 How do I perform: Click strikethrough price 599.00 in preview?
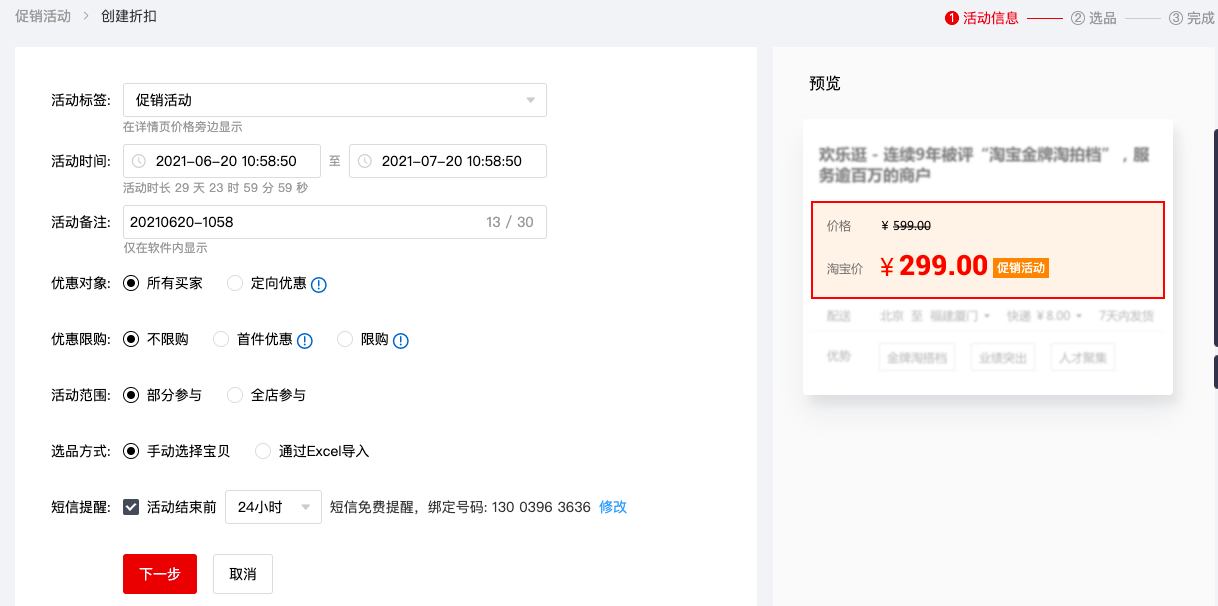[906, 226]
